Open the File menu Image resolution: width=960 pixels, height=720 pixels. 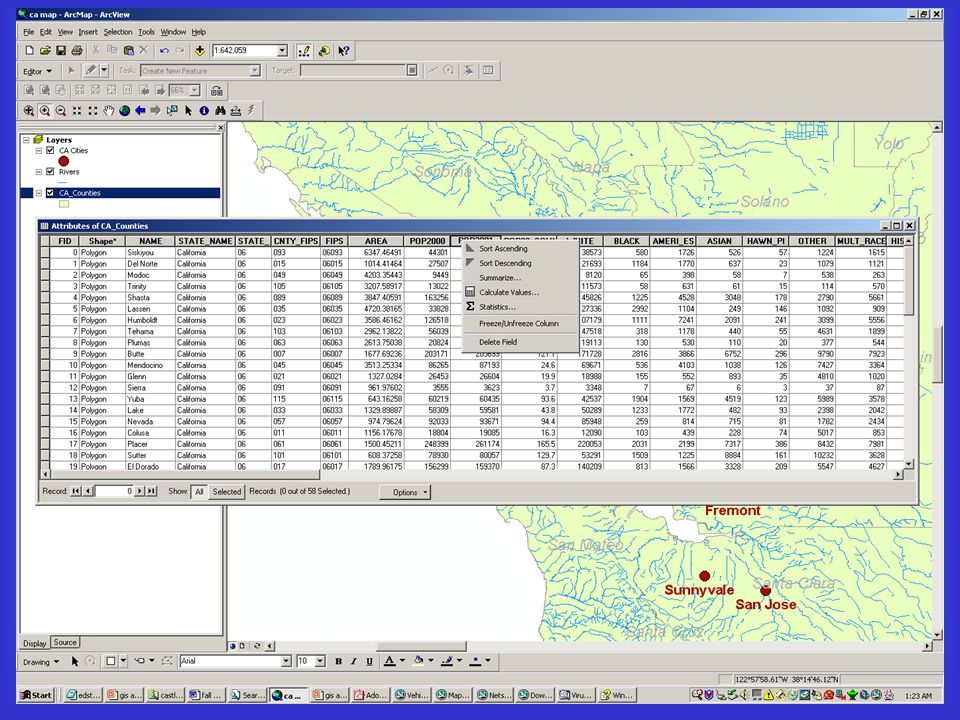pyautogui.click(x=29, y=32)
